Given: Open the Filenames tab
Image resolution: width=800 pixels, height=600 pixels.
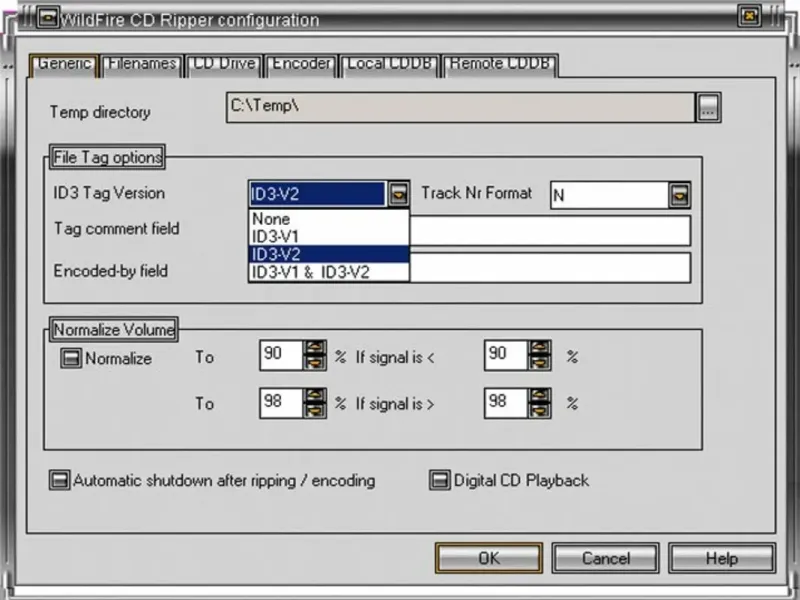Looking at the screenshot, I should [x=142, y=64].
